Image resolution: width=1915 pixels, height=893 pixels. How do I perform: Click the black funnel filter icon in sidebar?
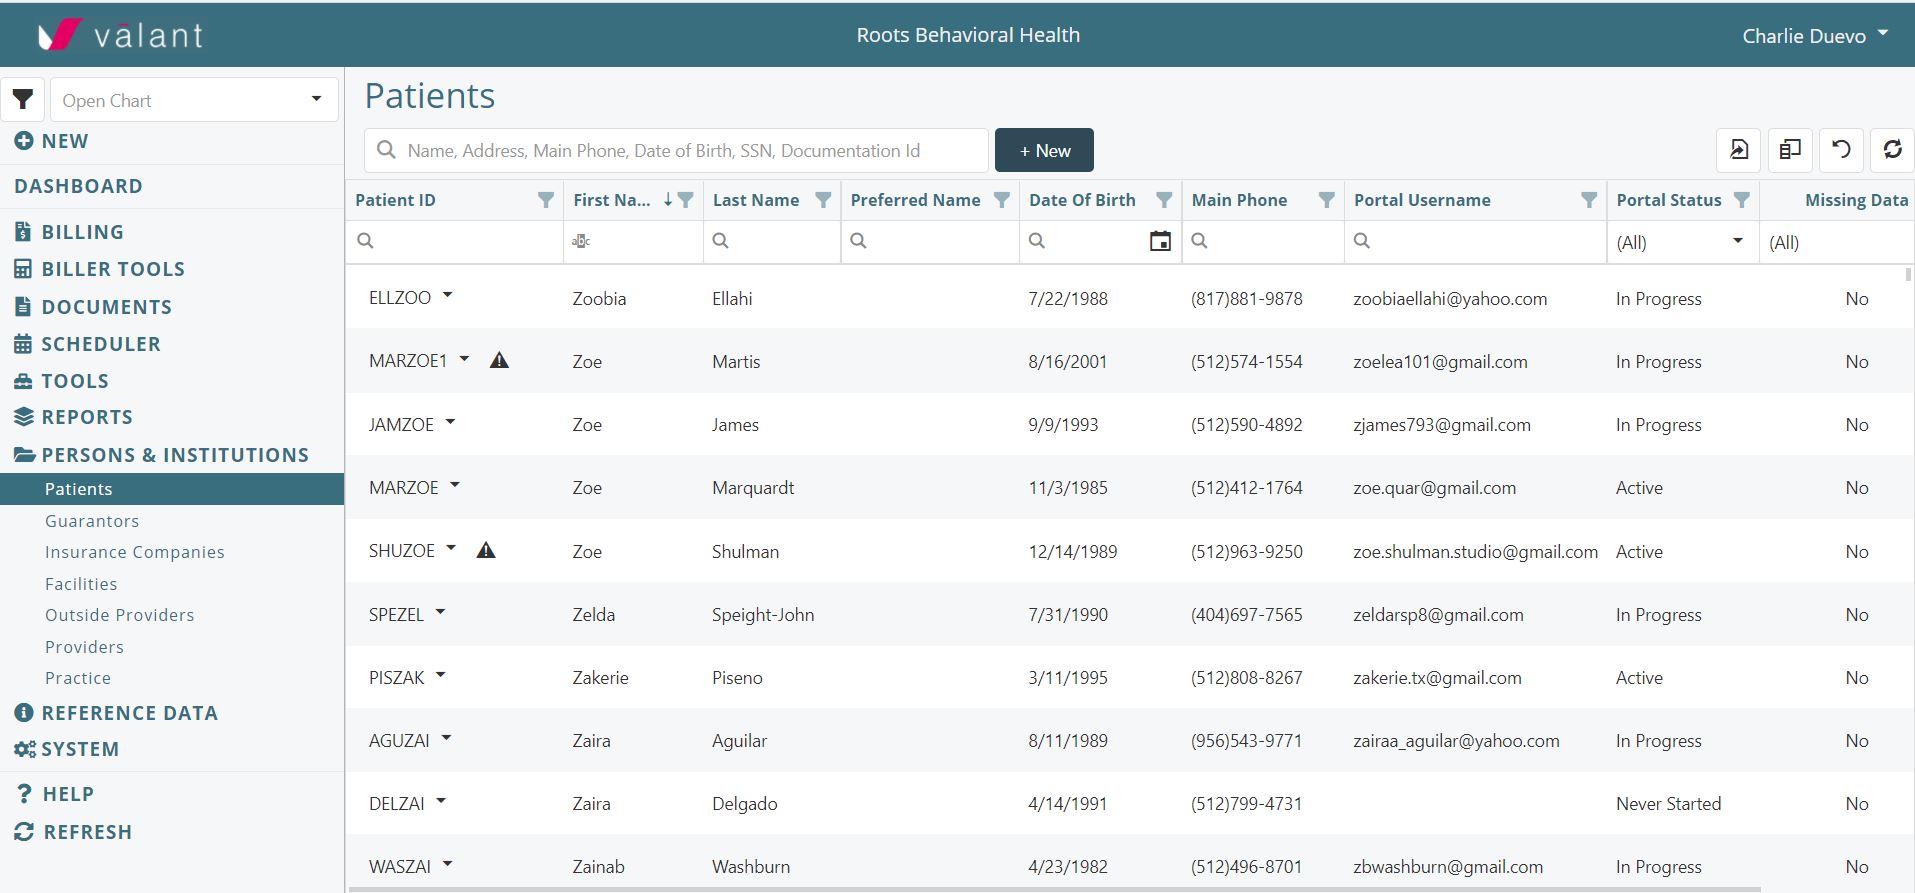click(x=23, y=100)
